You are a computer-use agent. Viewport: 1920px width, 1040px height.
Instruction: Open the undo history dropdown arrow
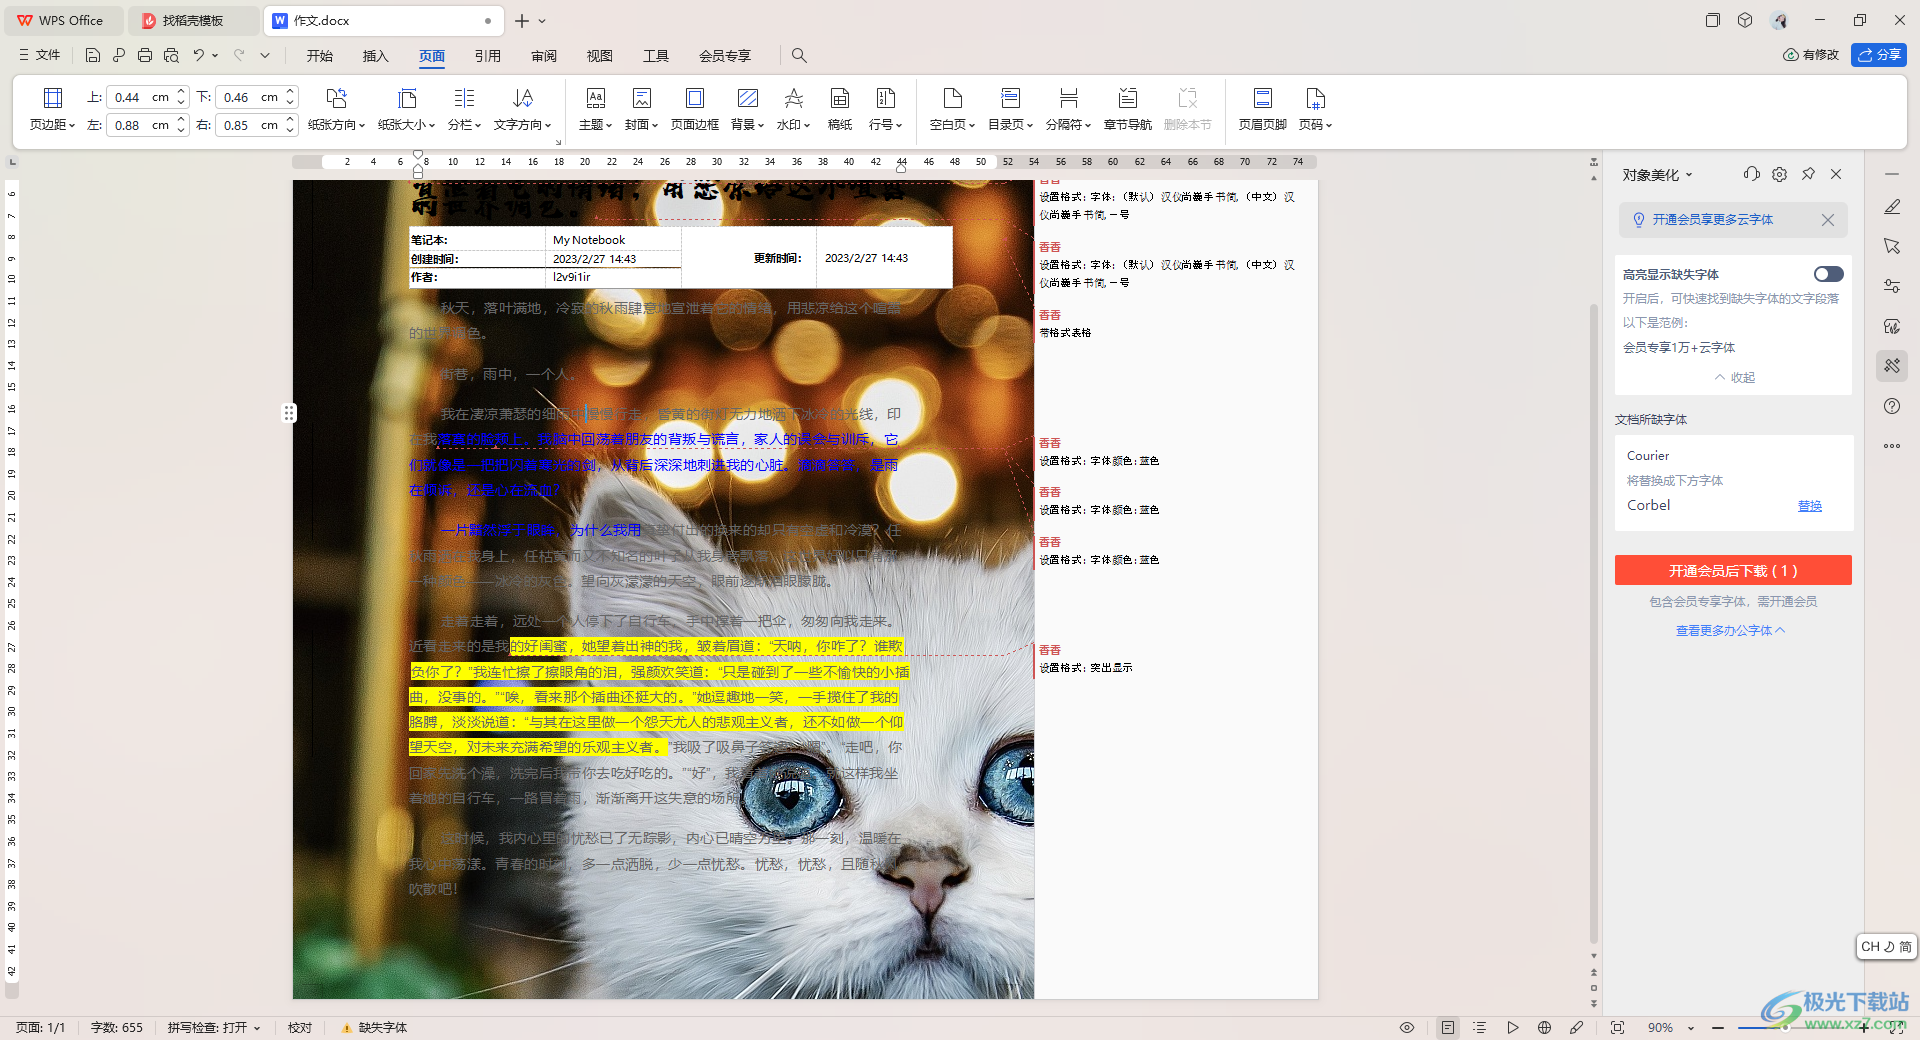(215, 55)
